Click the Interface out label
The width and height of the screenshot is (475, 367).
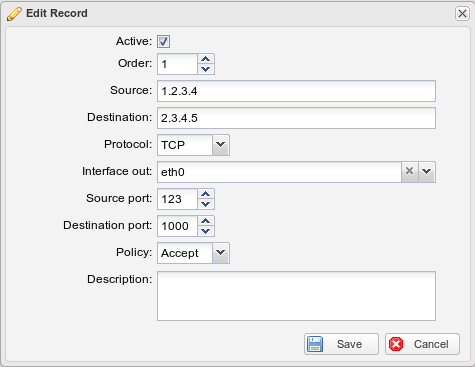[117, 171]
